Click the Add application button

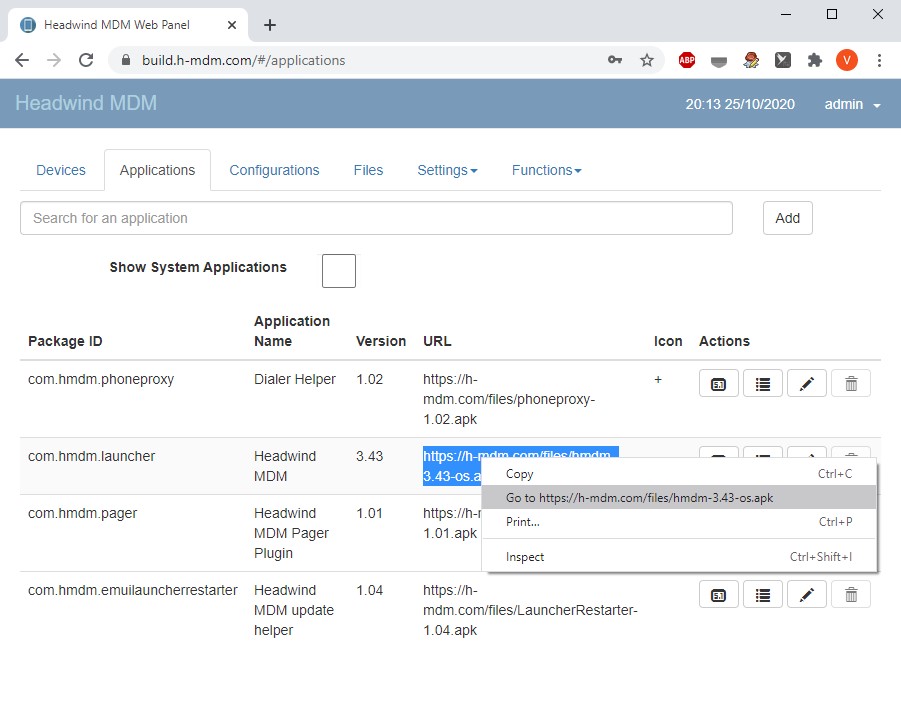787,218
